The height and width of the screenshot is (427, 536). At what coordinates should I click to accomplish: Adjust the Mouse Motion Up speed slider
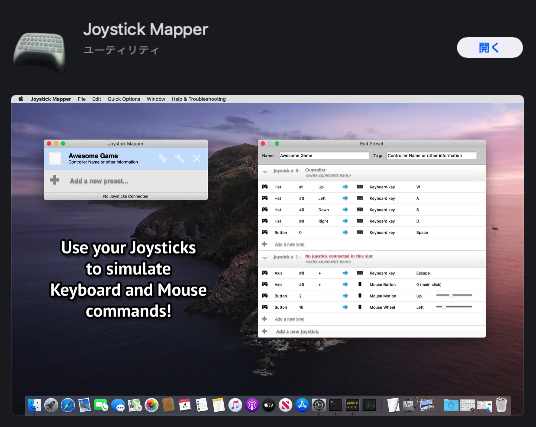pyautogui.click(x=454, y=295)
